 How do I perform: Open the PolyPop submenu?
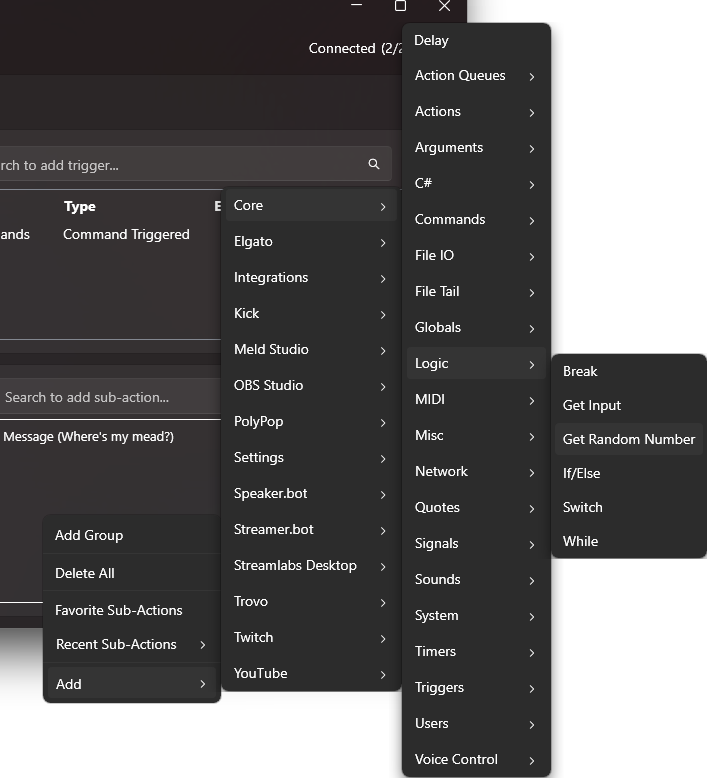pyautogui.click(x=311, y=421)
